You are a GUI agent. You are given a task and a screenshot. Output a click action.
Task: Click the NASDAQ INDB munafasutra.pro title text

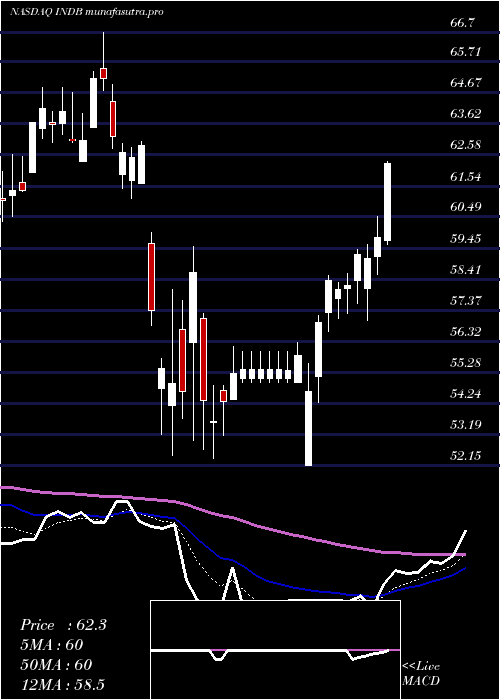click(x=86, y=12)
